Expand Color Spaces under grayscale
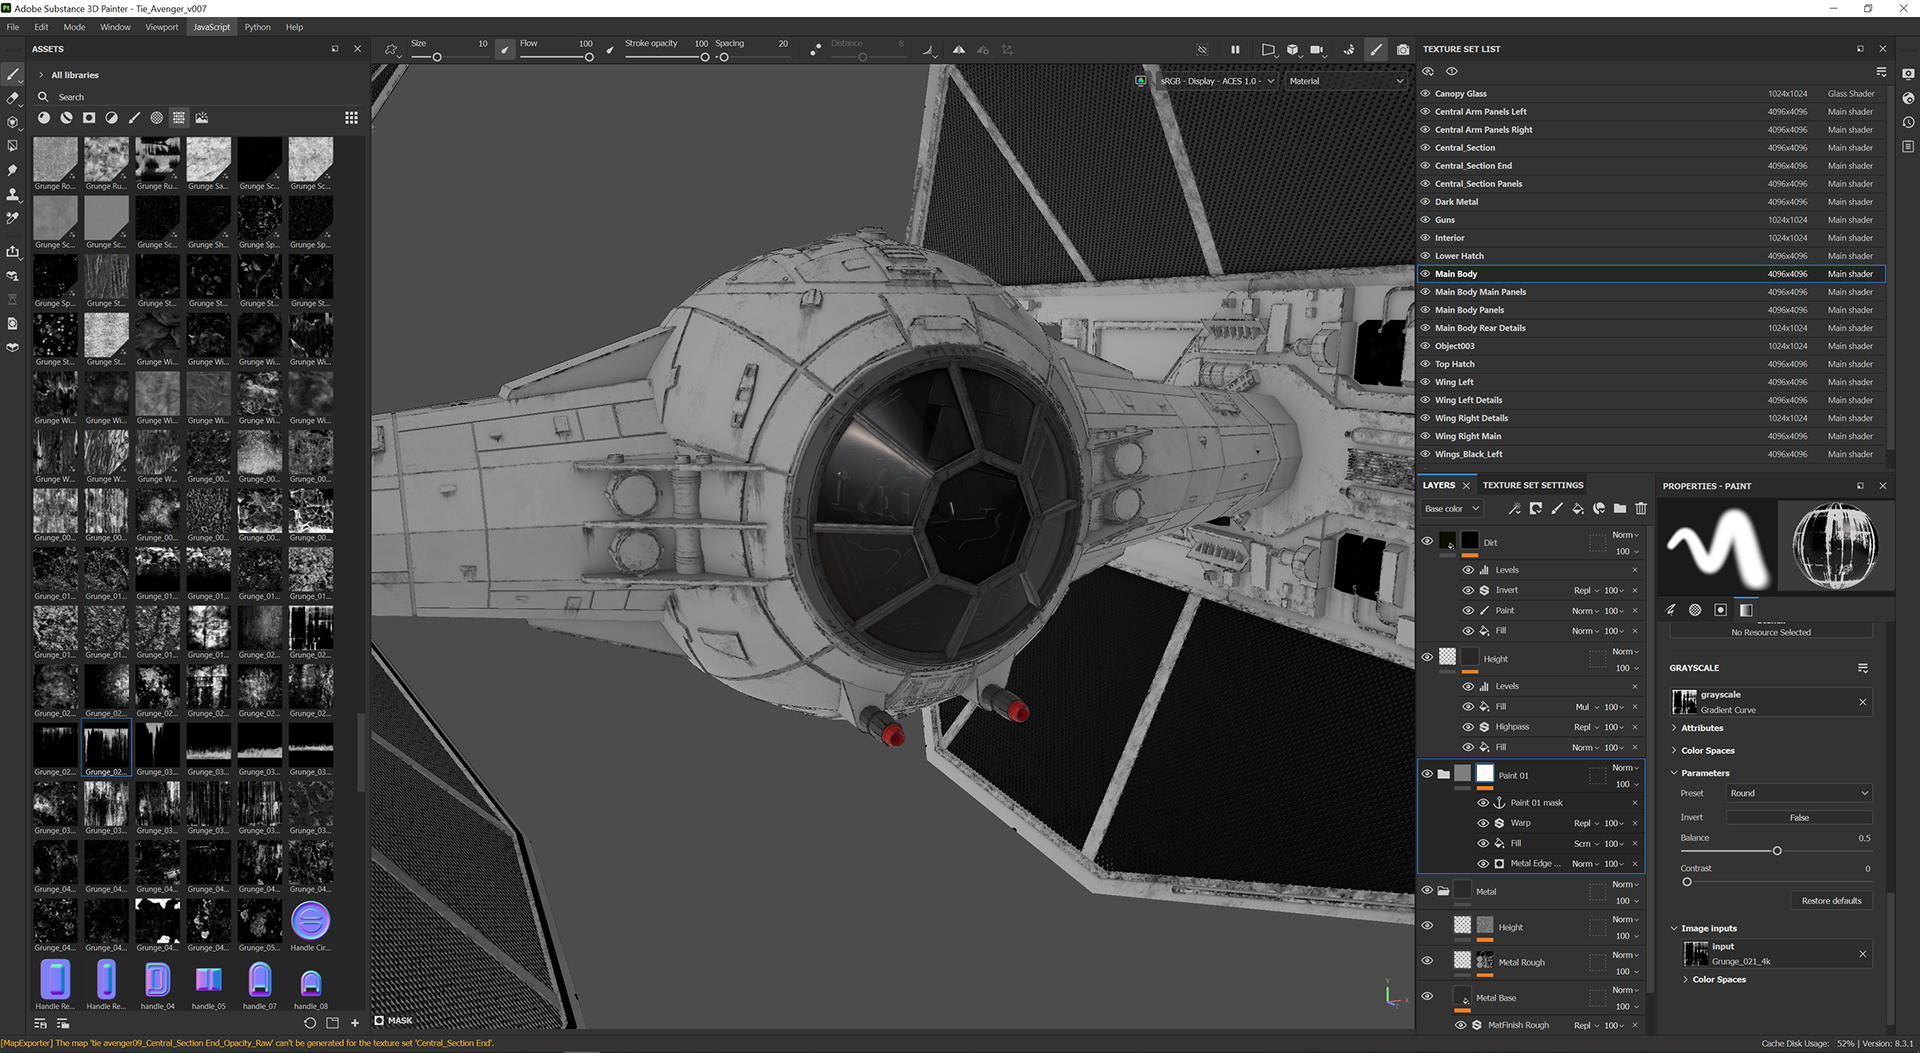This screenshot has height=1053, width=1920. click(1674, 751)
